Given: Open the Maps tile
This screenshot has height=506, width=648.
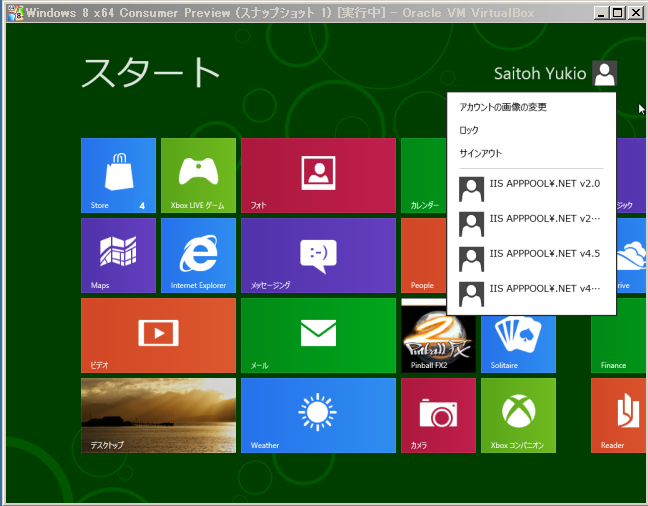Looking at the screenshot, I should point(118,255).
